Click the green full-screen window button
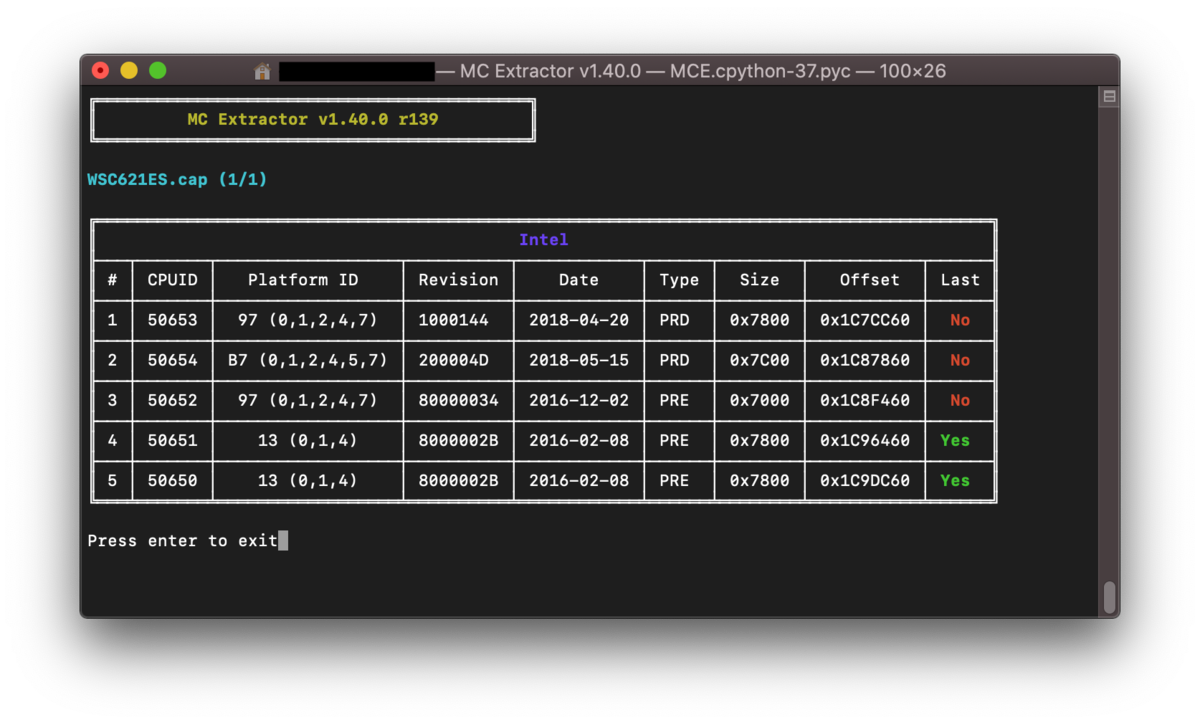Screen dimensions: 1200x724 (158, 71)
